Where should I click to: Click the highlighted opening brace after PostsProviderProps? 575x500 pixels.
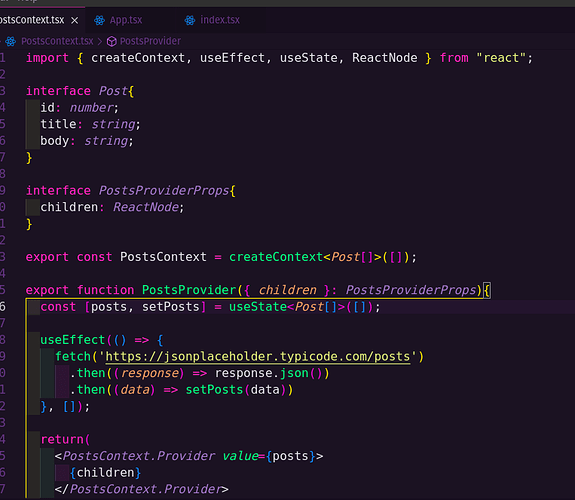coord(487,290)
